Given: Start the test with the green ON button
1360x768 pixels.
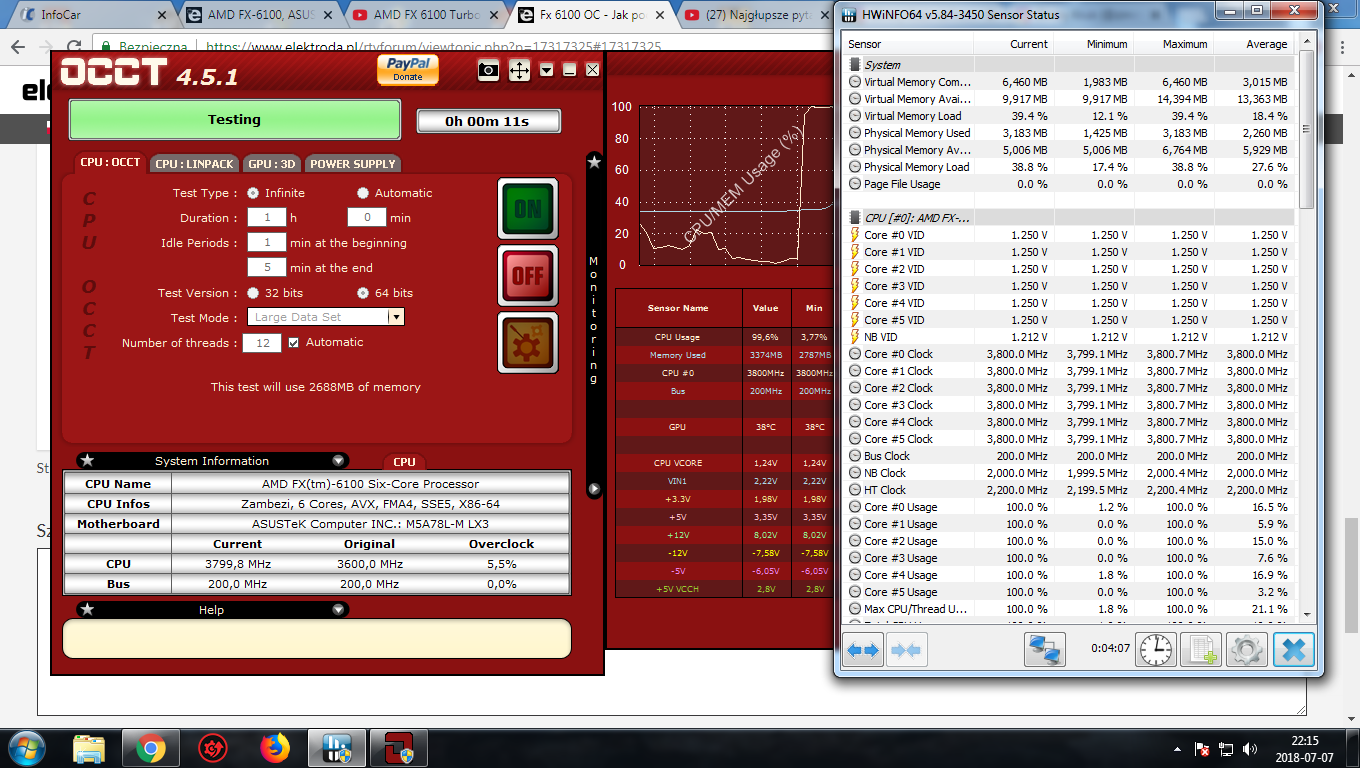Looking at the screenshot, I should 527,208.
